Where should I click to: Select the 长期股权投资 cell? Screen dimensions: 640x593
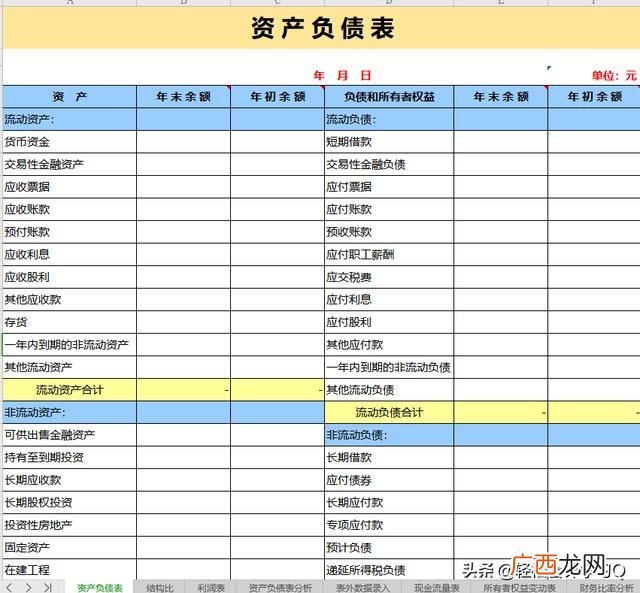(69, 502)
